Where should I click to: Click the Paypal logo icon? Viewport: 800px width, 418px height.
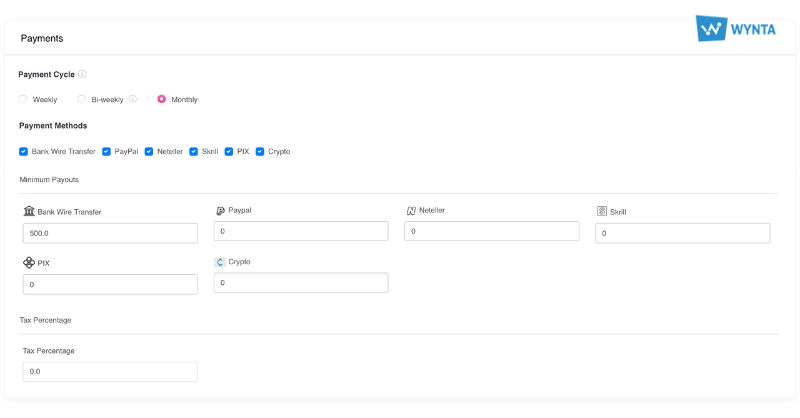click(x=220, y=210)
